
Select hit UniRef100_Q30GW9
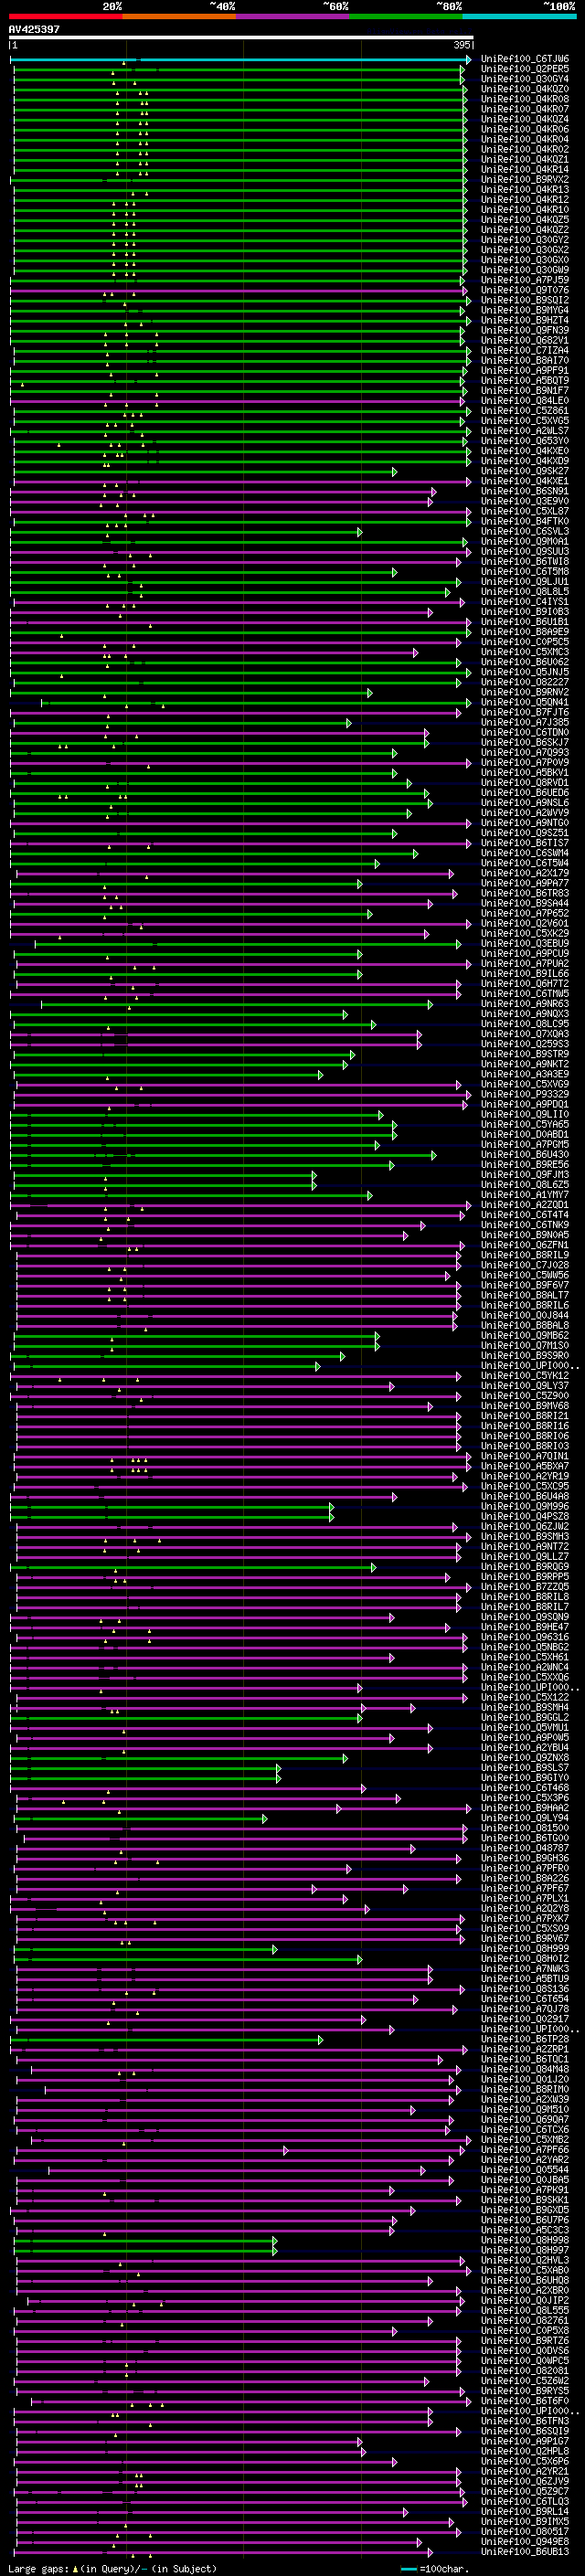(525, 270)
